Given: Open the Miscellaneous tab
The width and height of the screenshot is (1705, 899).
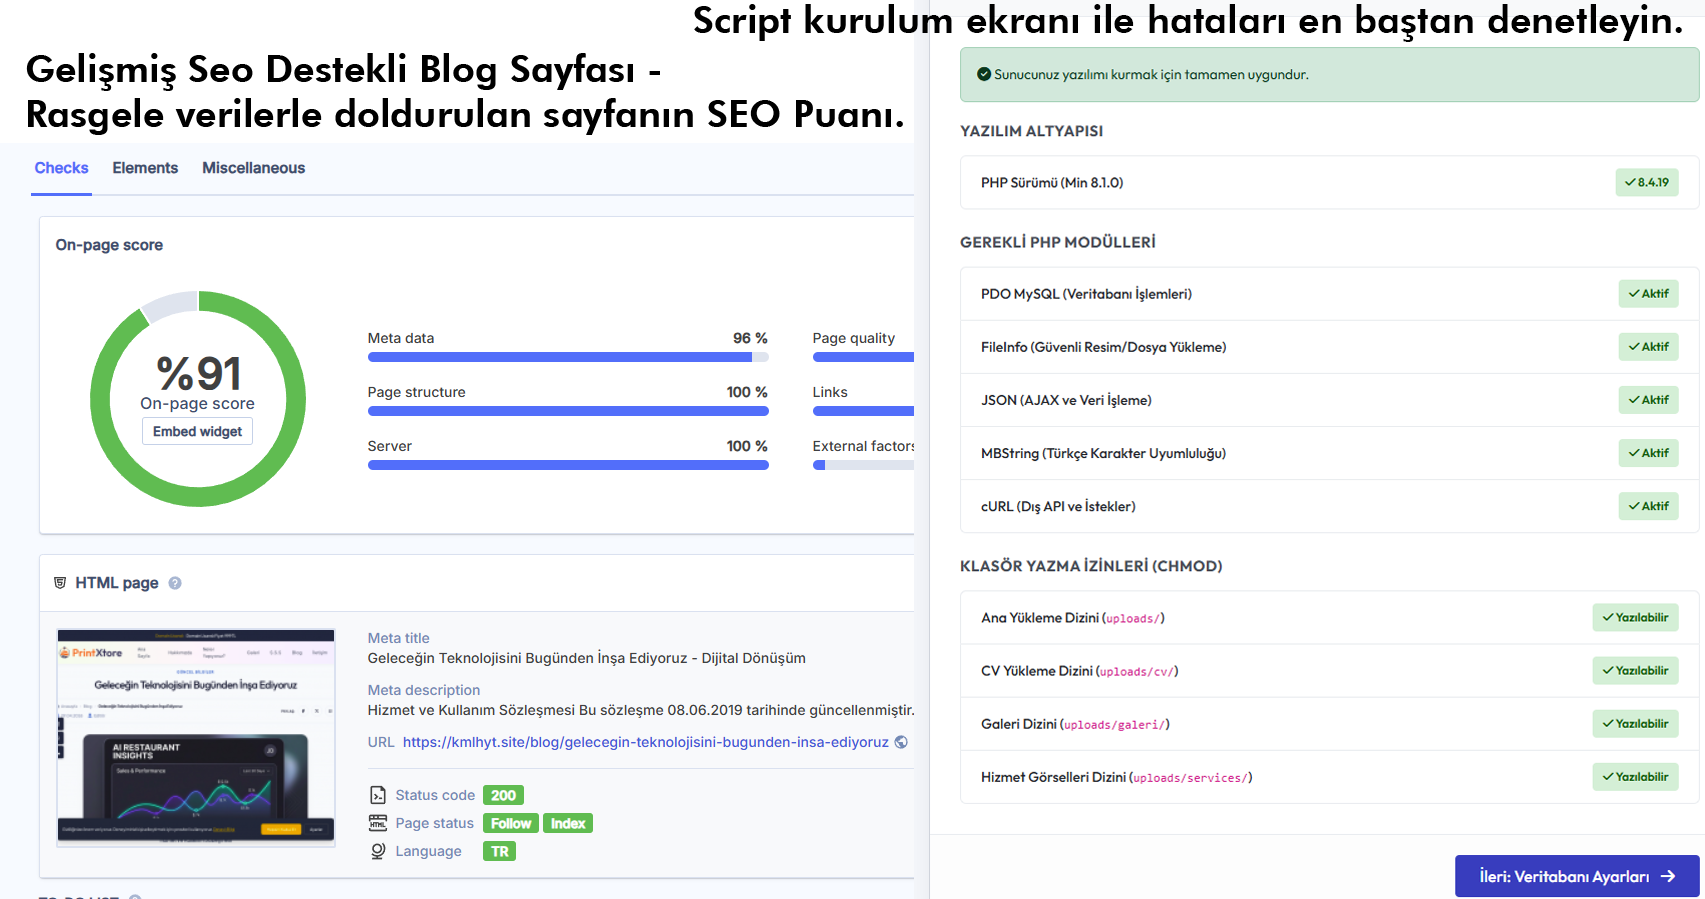Looking at the screenshot, I should [254, 168].
